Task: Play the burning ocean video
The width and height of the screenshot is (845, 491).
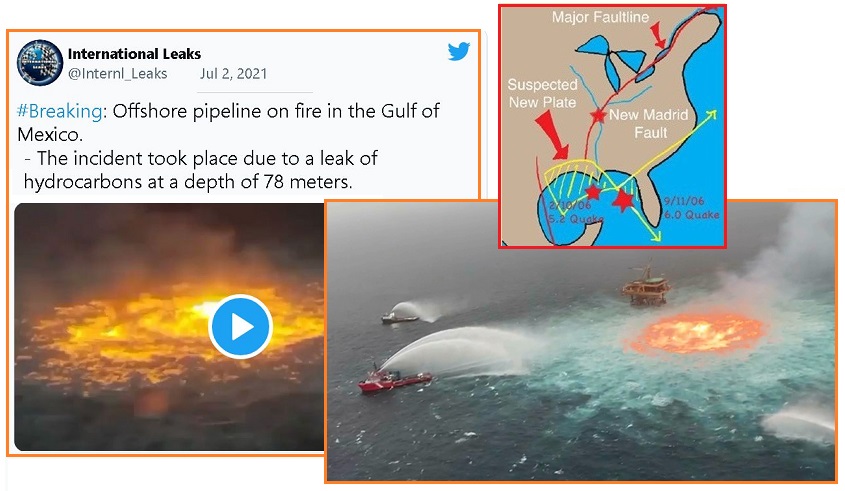Action: 240,327
